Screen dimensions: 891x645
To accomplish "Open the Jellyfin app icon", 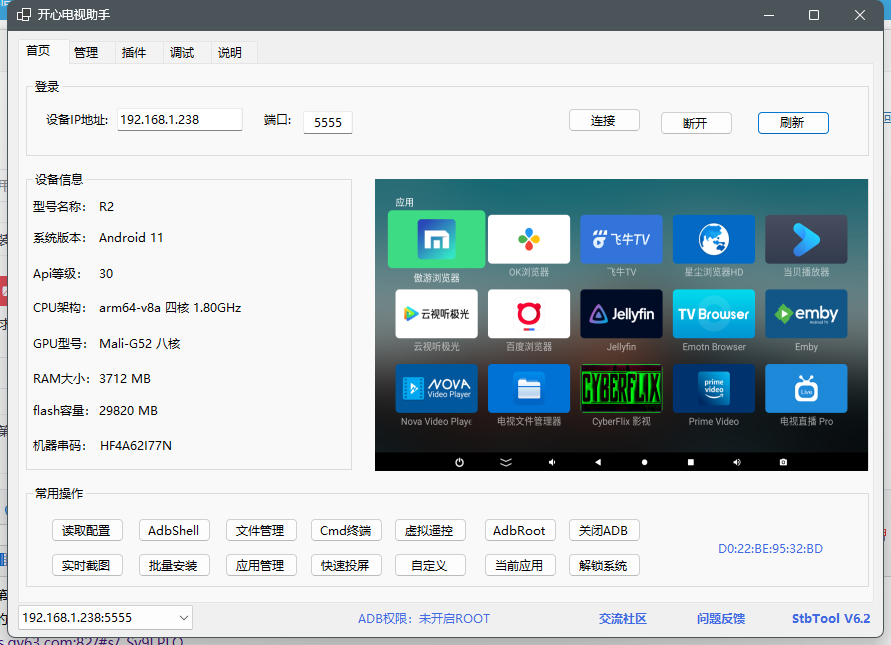I will (x=621, y=313).
